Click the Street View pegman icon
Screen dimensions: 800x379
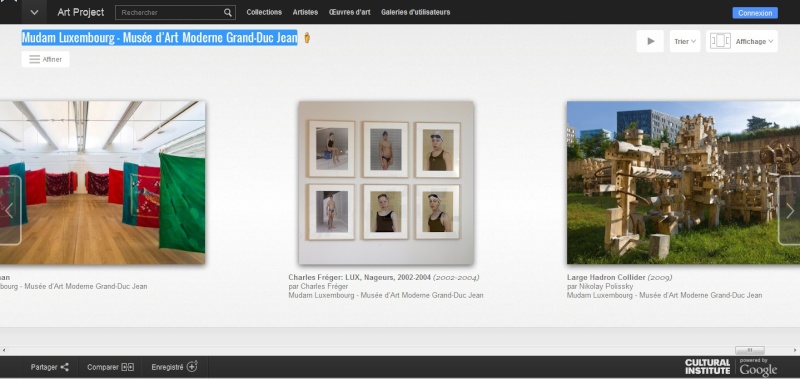click(x=307, y=38)
